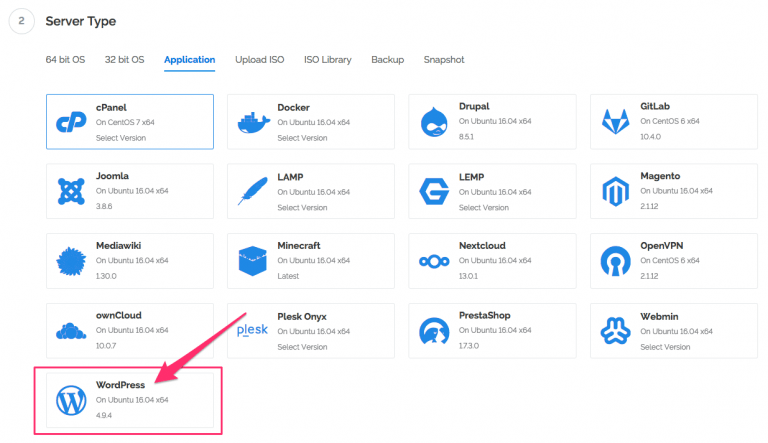Open cPanel Select Version dropdown
Viewport: 768px width, 443px height.
(121, 138)
